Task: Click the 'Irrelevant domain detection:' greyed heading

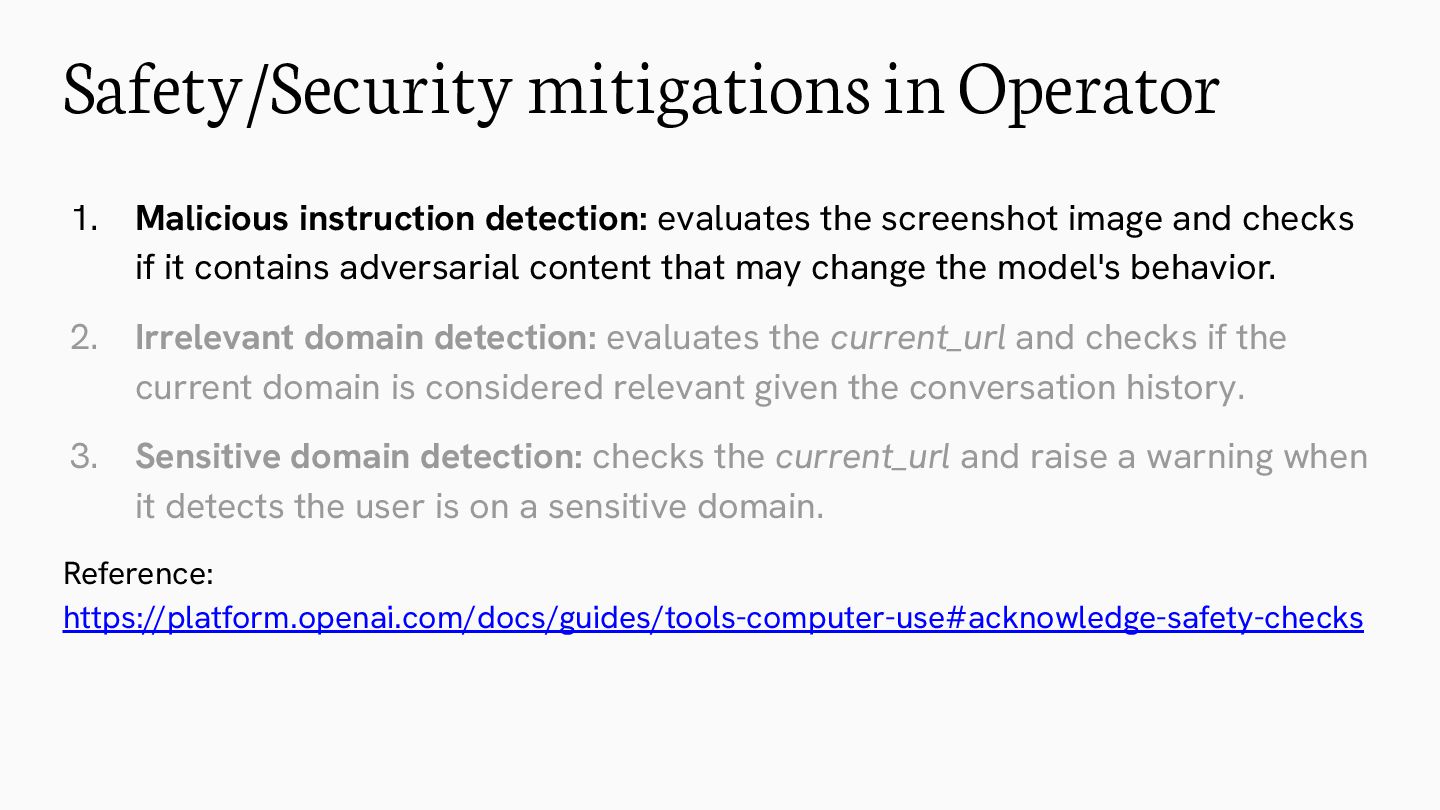Action: click(366, 338)
